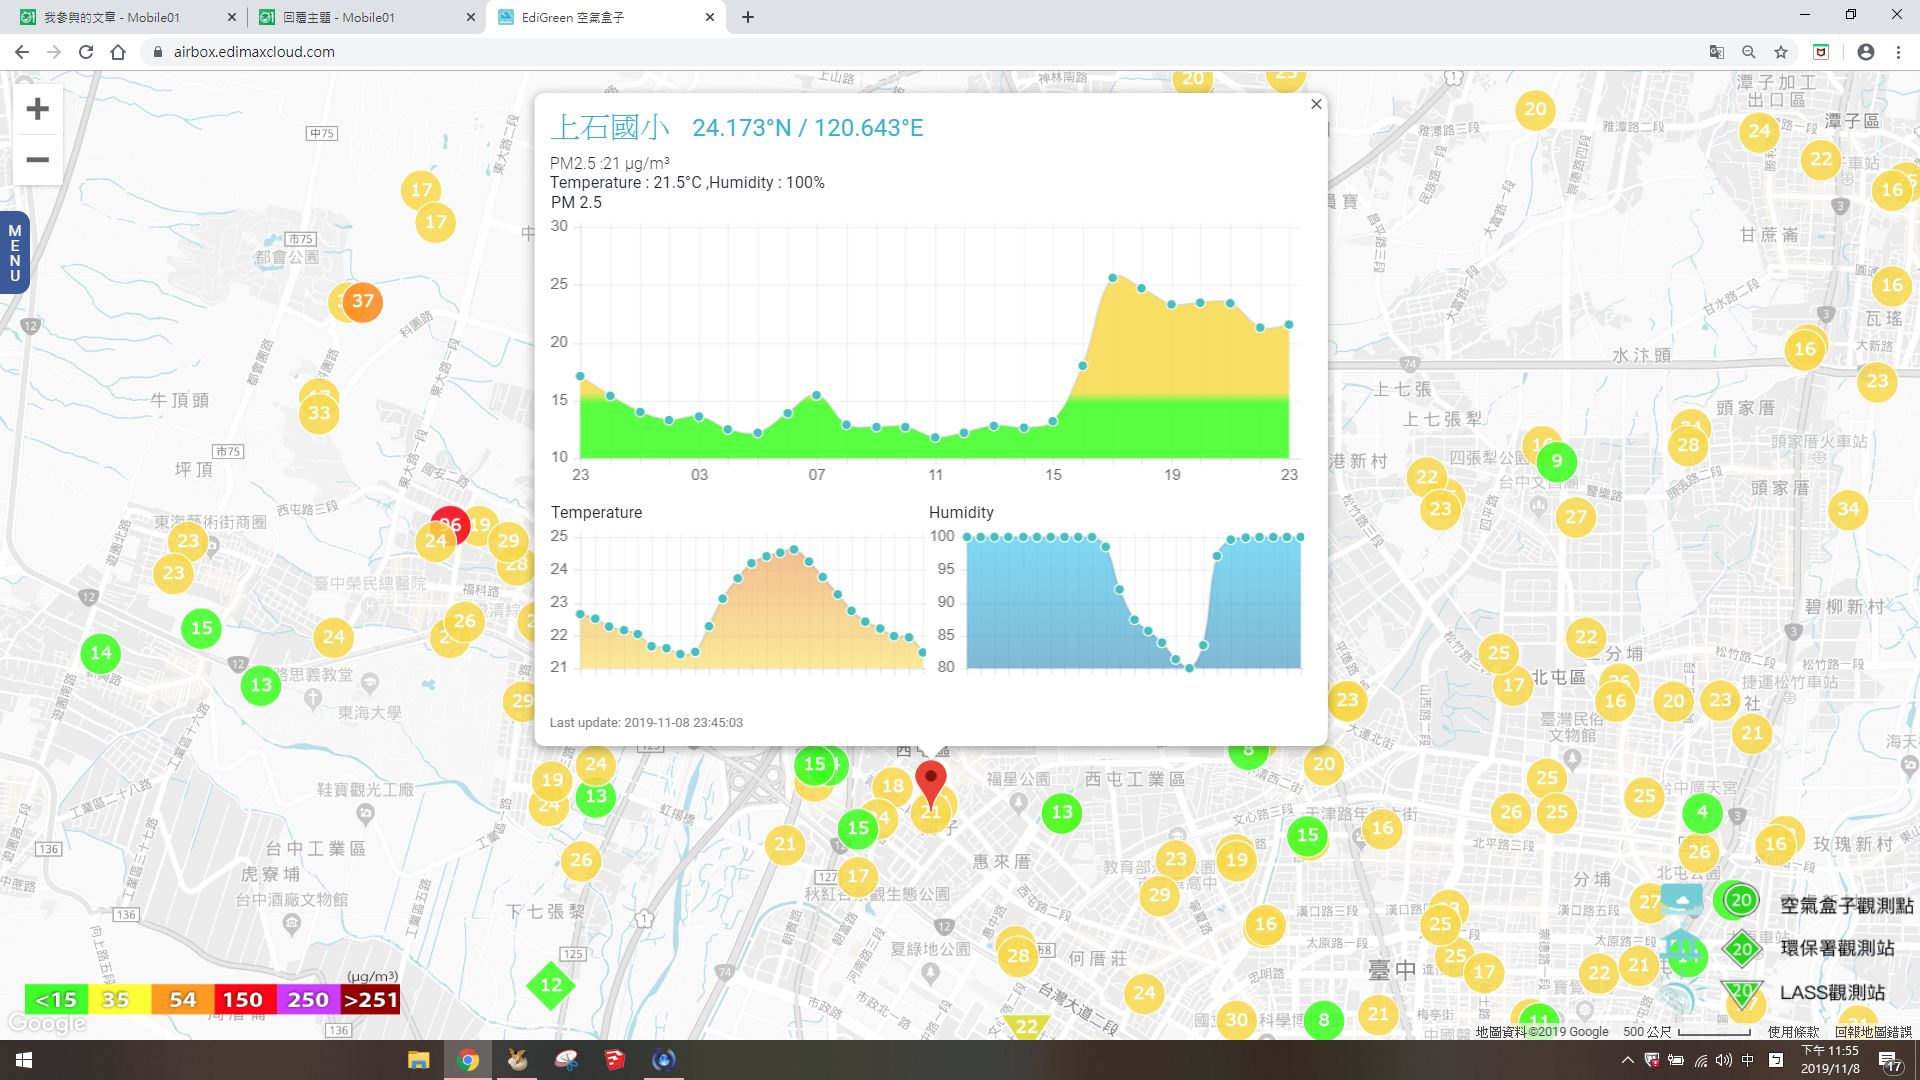Click the yellow 34 station marker

[x=1848, y=509]
